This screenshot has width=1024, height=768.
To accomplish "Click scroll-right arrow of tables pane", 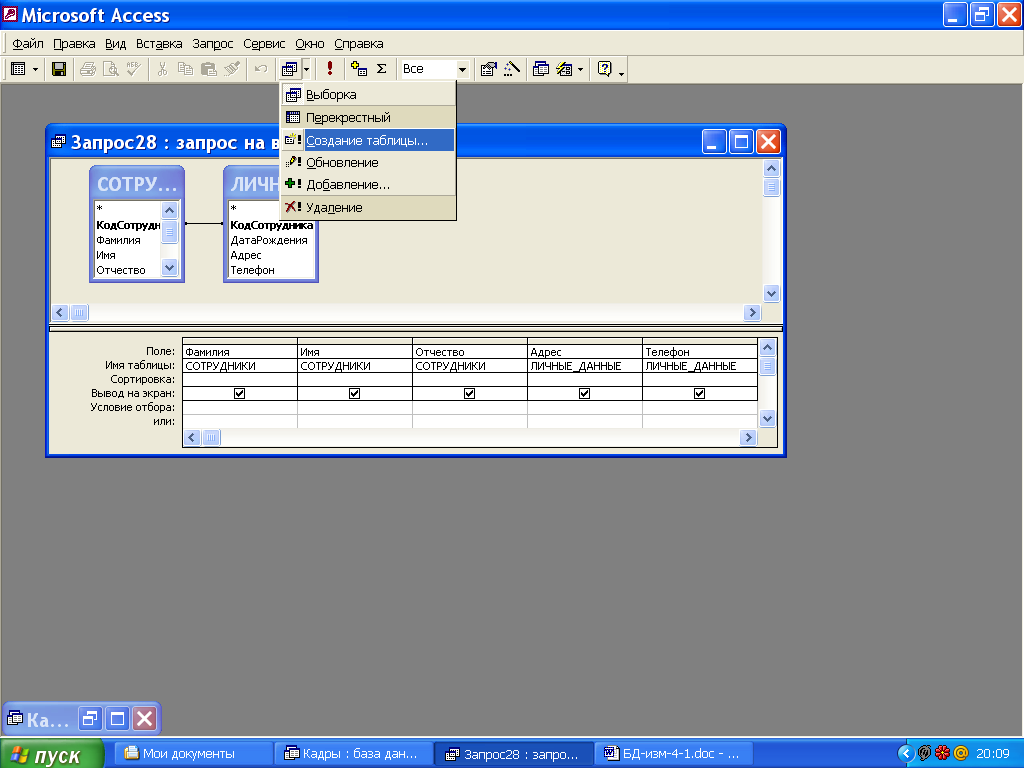I will (752, 313).
